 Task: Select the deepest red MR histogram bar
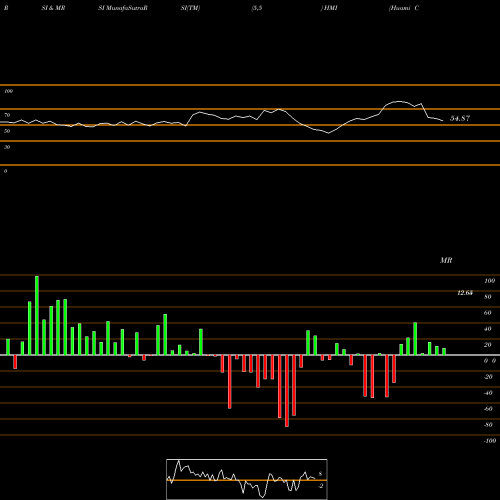pos(287,391)
